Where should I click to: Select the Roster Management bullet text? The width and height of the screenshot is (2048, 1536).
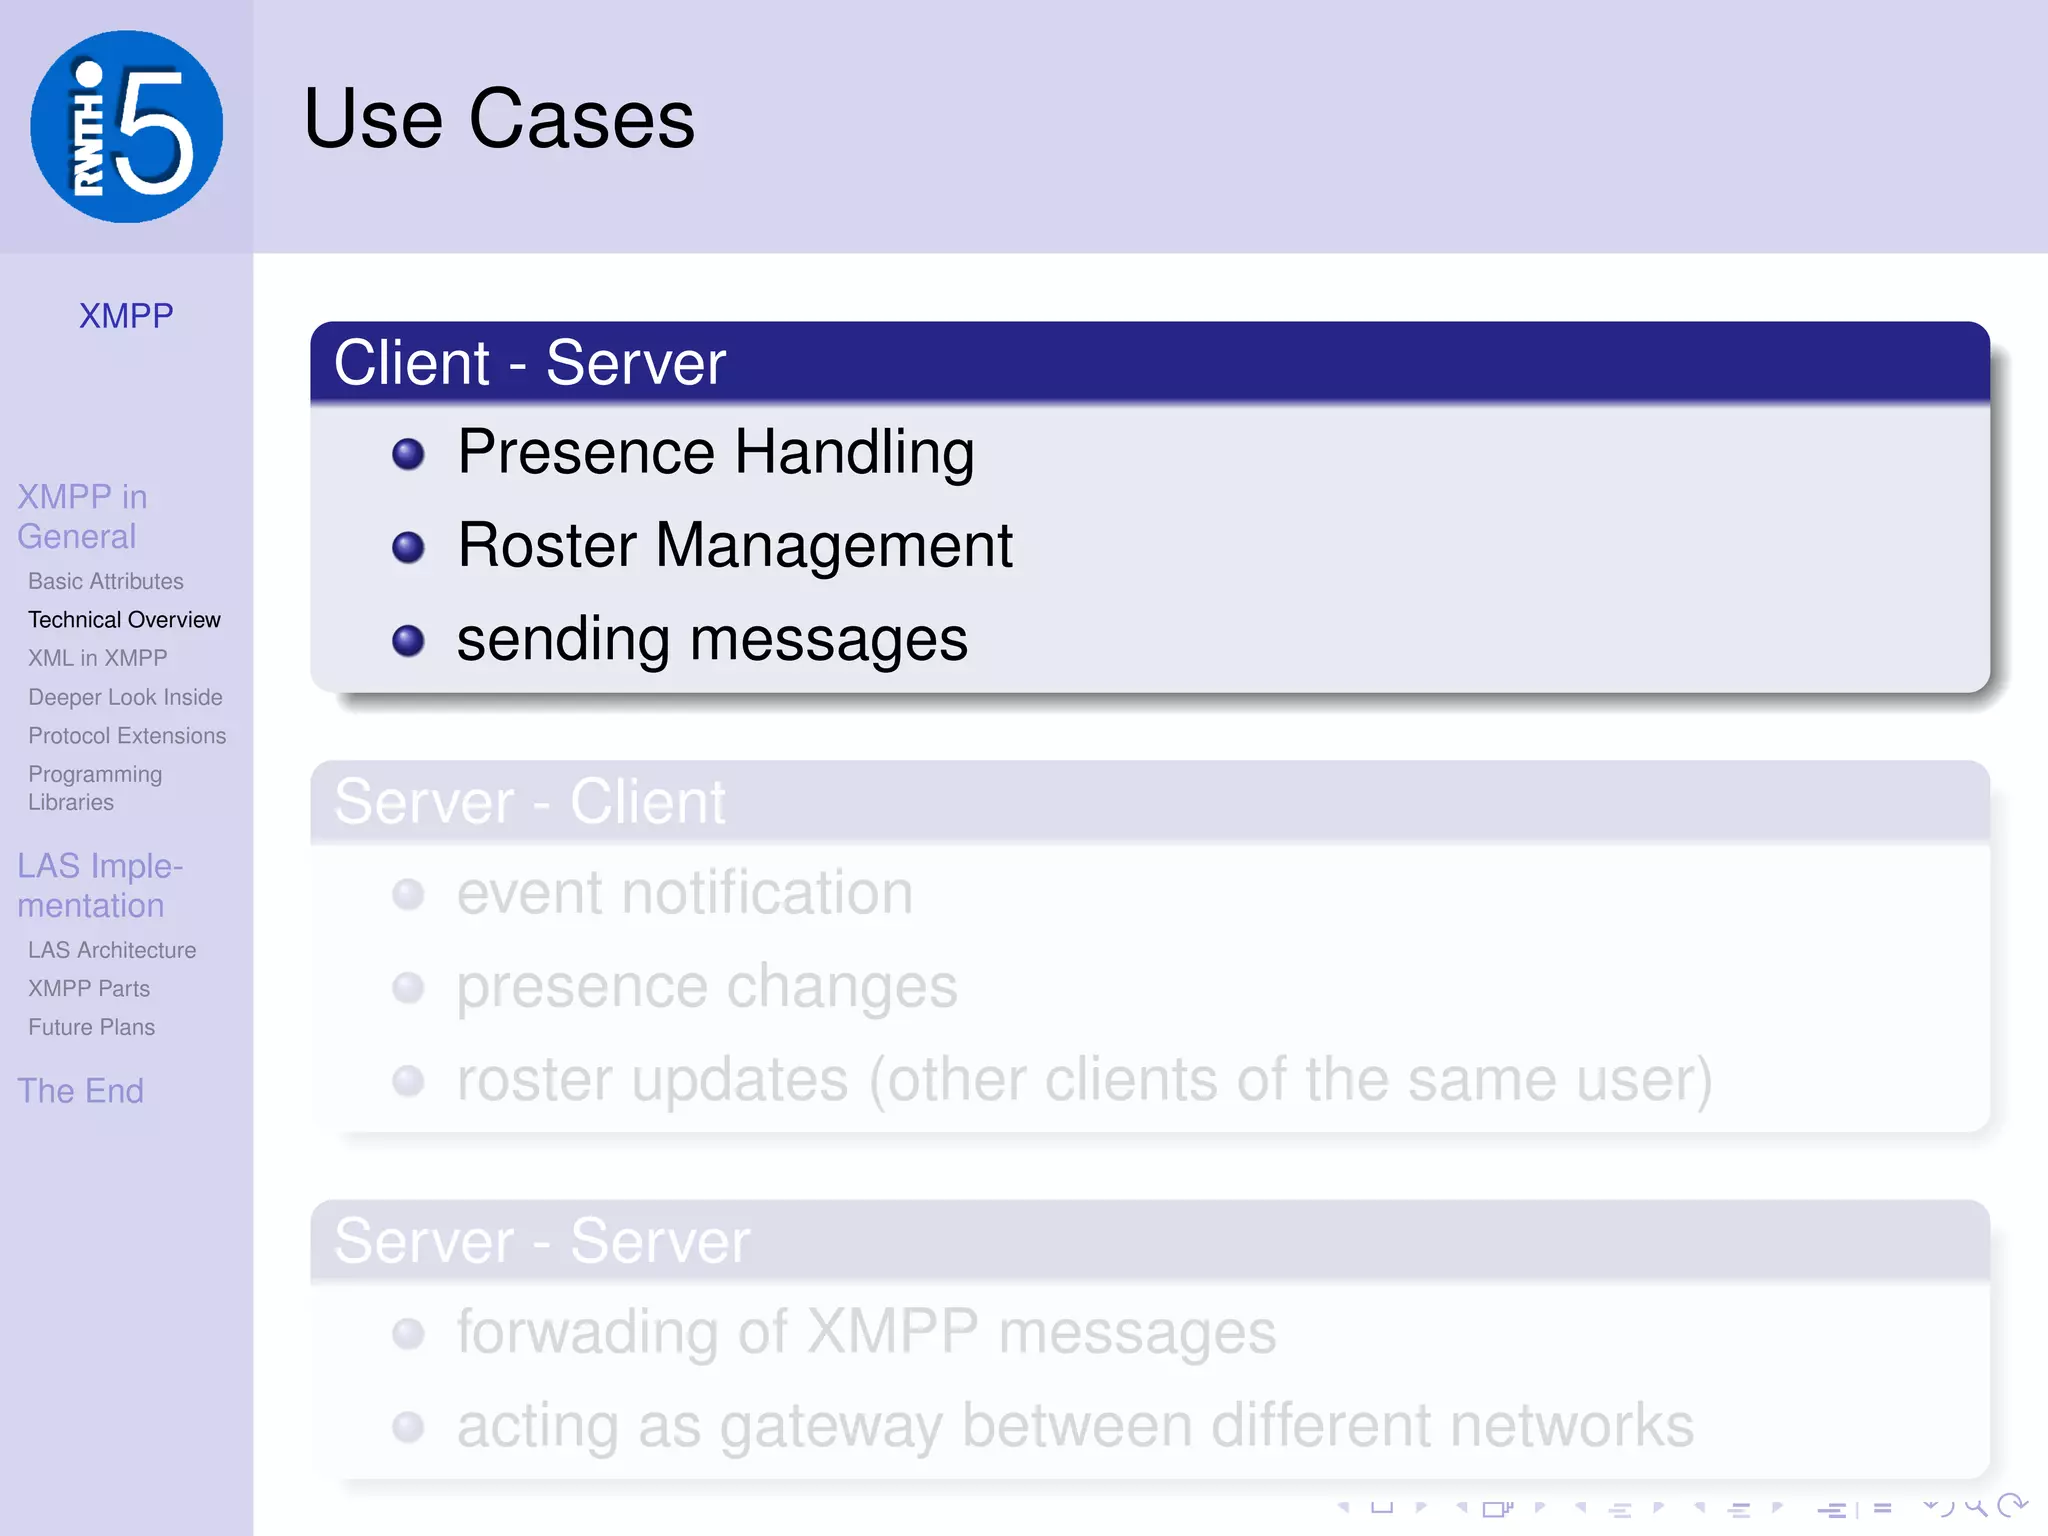pyautogui.click(x=735, y=546)
